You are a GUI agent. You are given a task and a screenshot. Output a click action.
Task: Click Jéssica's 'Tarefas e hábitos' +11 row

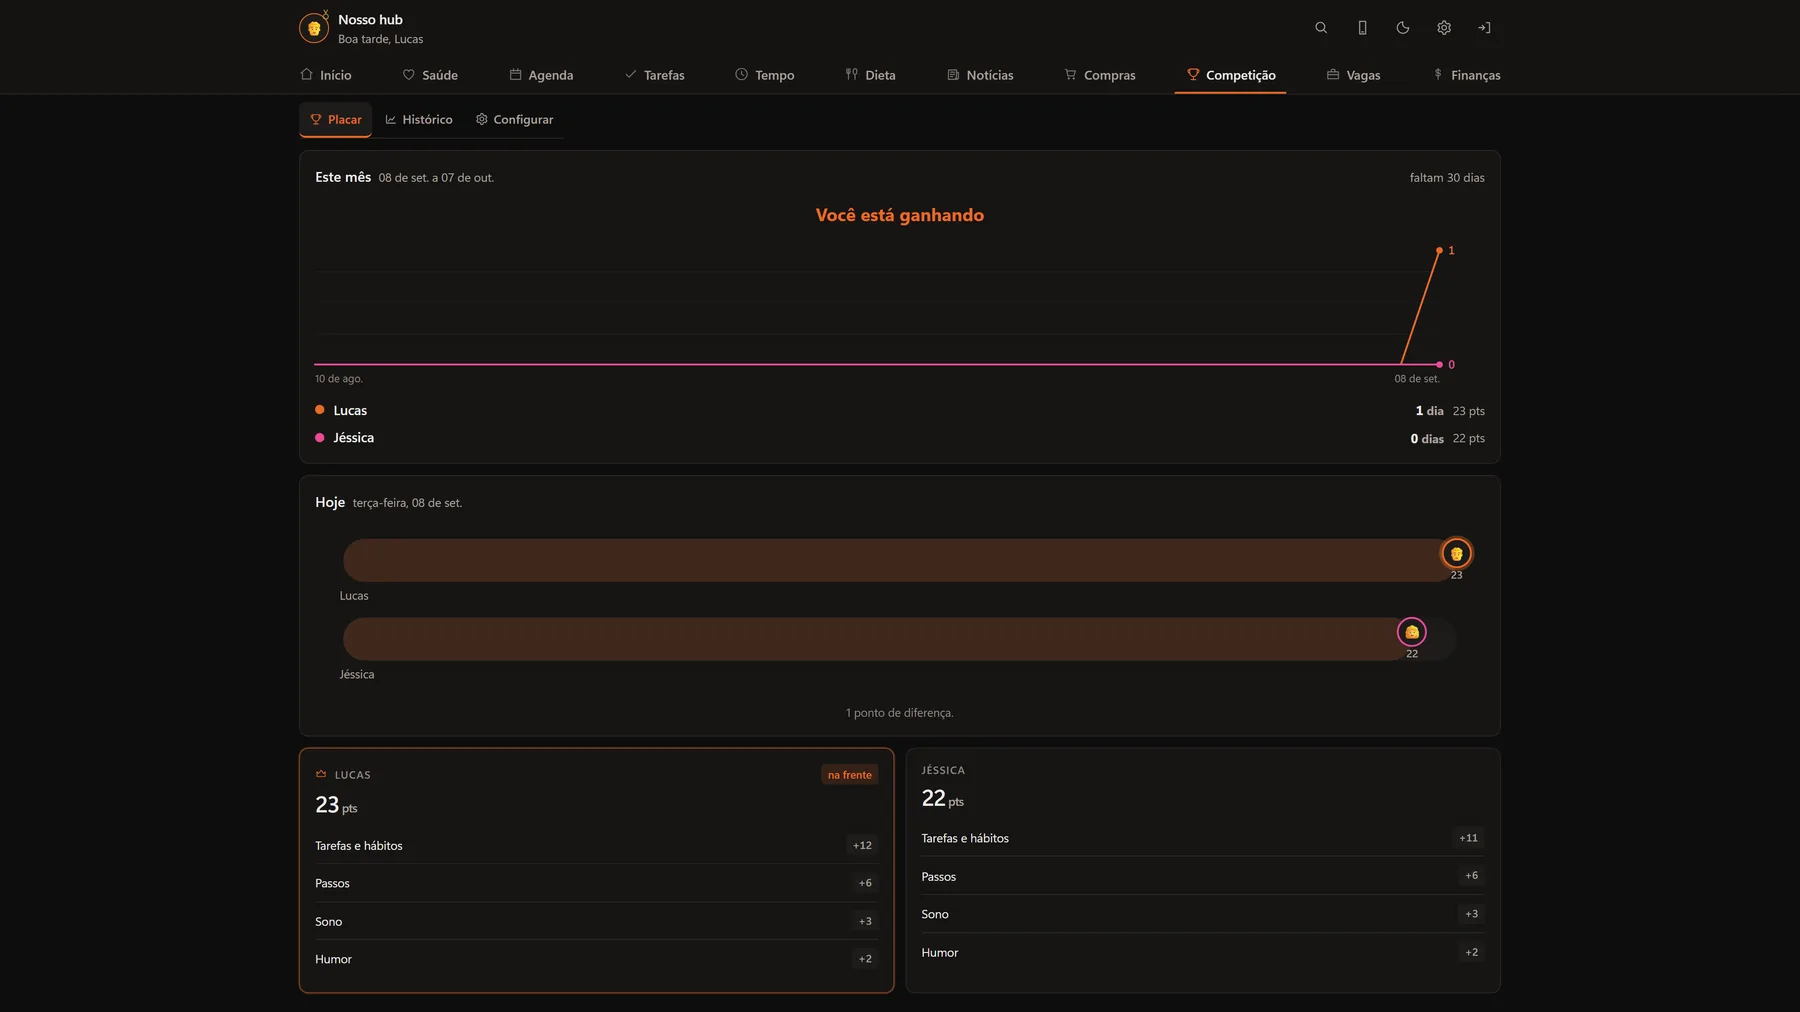point(1203,838)
